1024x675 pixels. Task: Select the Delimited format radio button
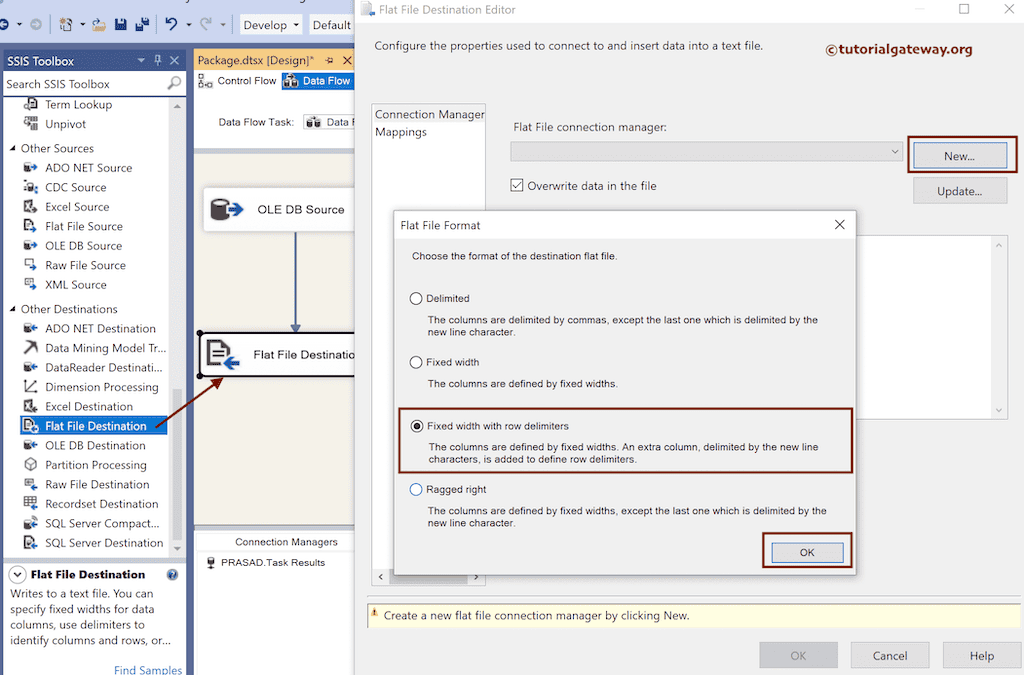point(417,299)
